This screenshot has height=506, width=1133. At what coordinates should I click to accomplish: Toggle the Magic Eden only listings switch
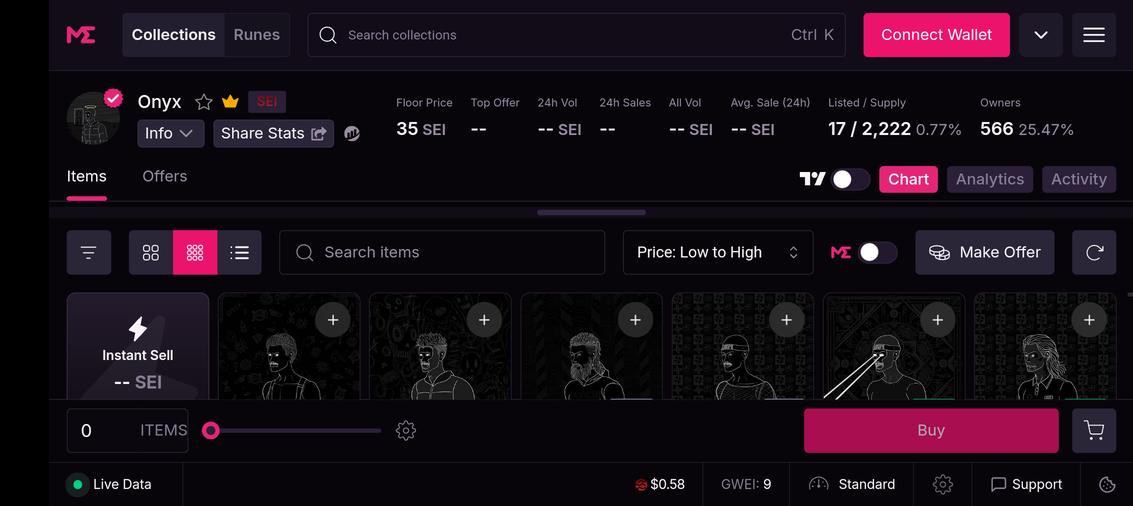(876, 253)
